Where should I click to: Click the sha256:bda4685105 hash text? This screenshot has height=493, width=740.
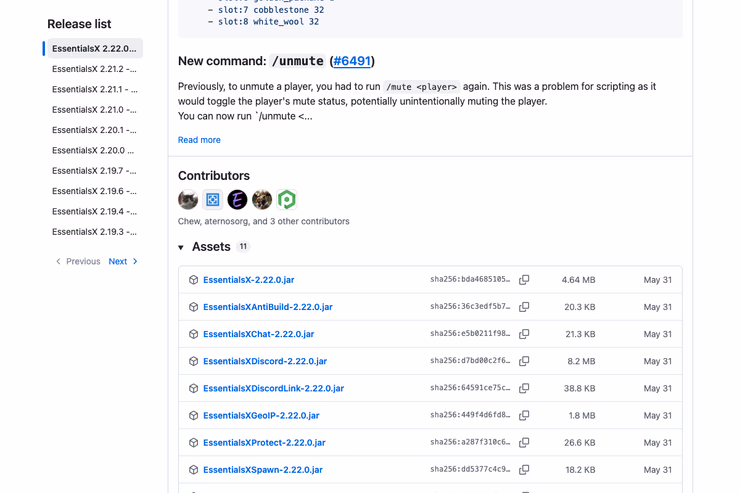[x=470, y=279]
